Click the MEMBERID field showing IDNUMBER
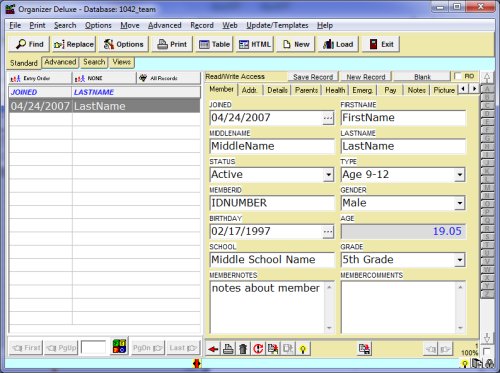Viewport: 500px width, 373px height. point(272,203)
